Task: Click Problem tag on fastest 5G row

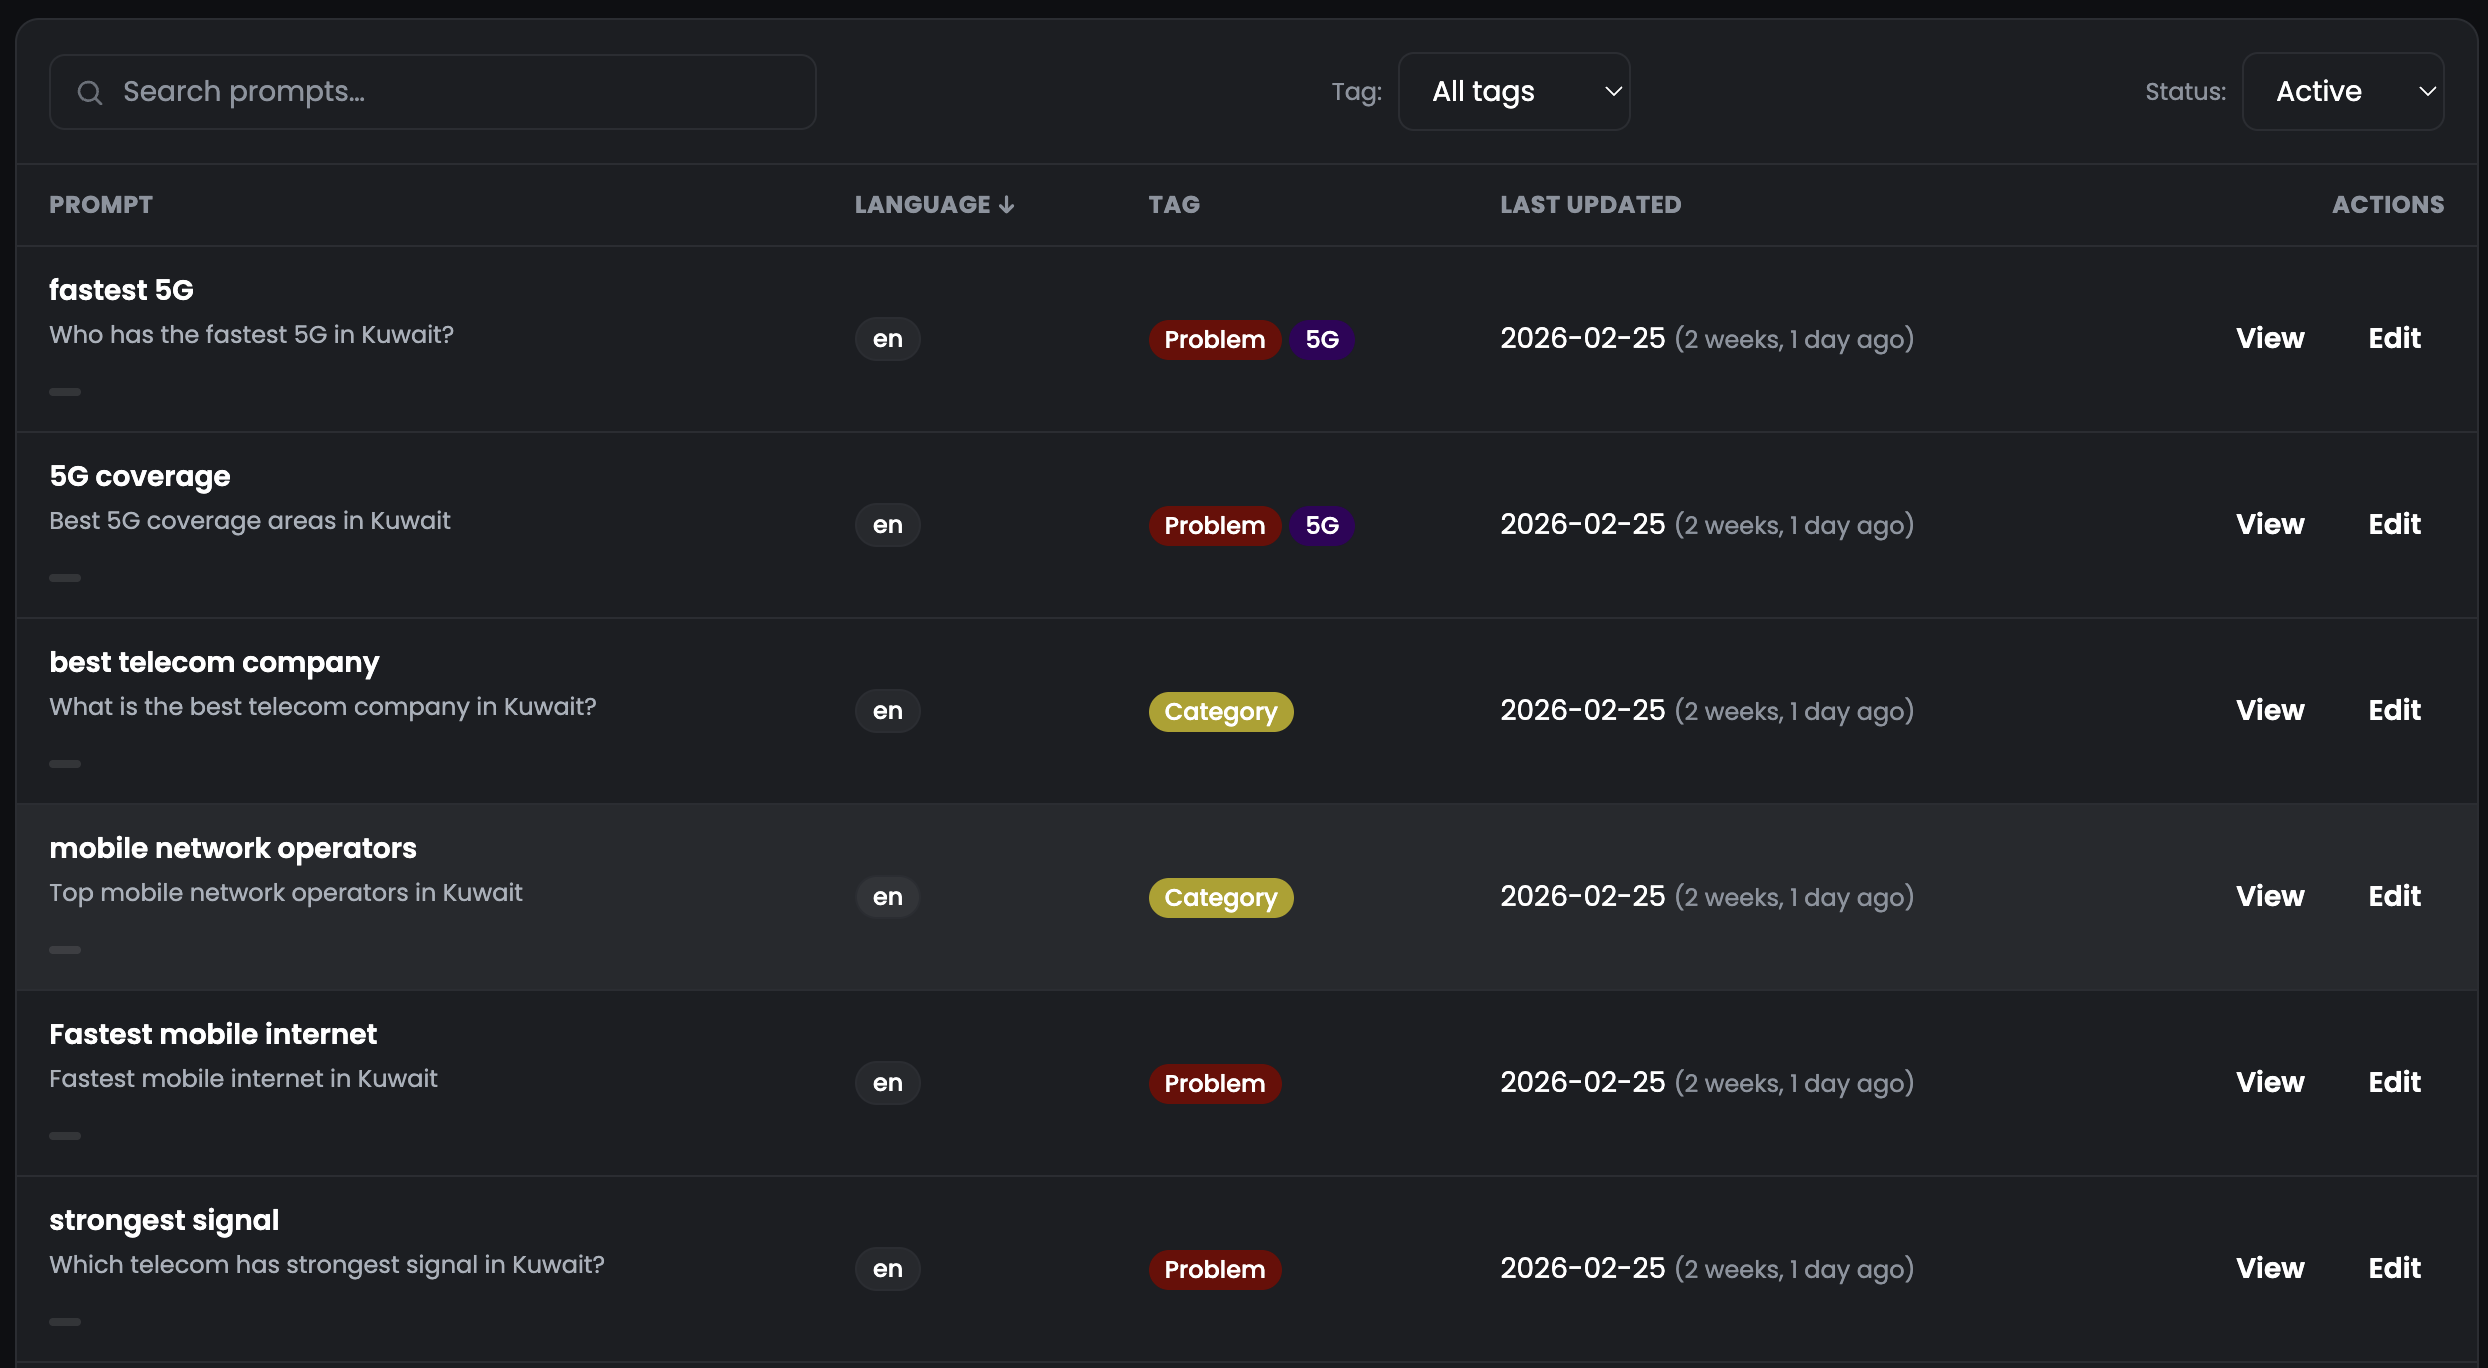Action: coord(1214,340)
